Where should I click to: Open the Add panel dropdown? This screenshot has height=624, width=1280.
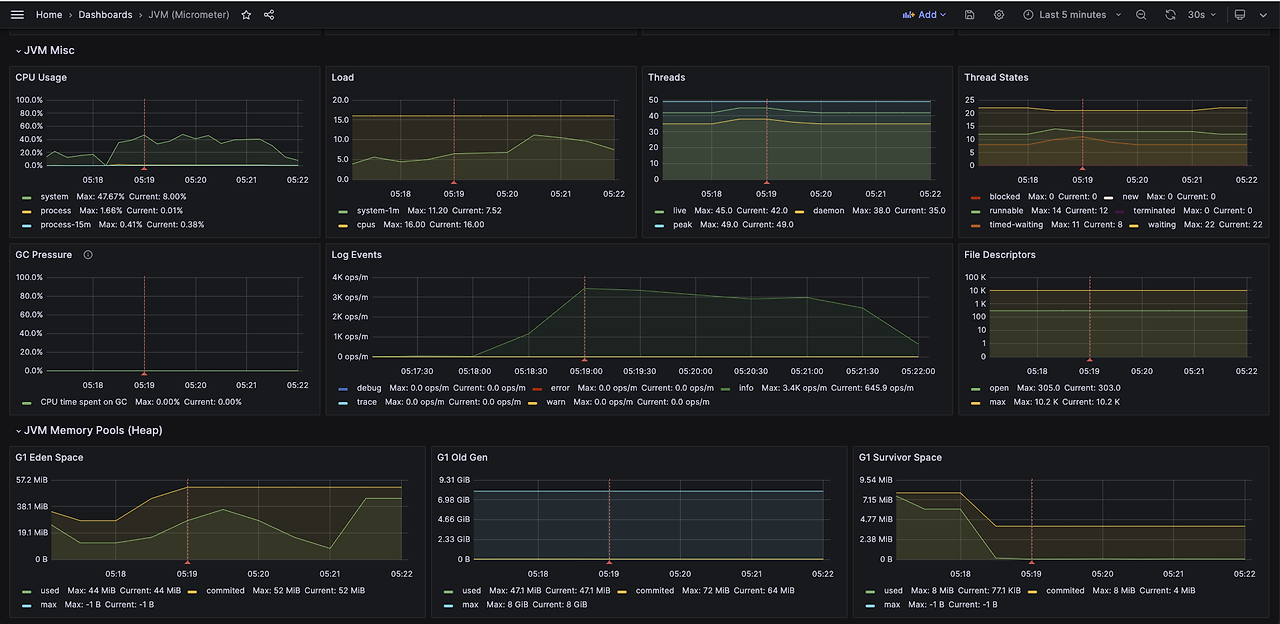pos(925,15)
